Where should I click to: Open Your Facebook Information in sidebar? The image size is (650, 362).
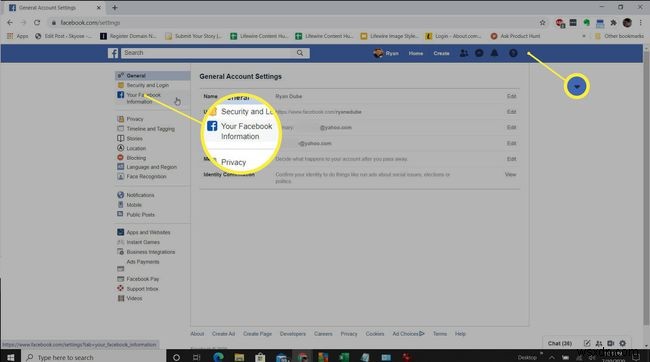click(x=143, y=98)
